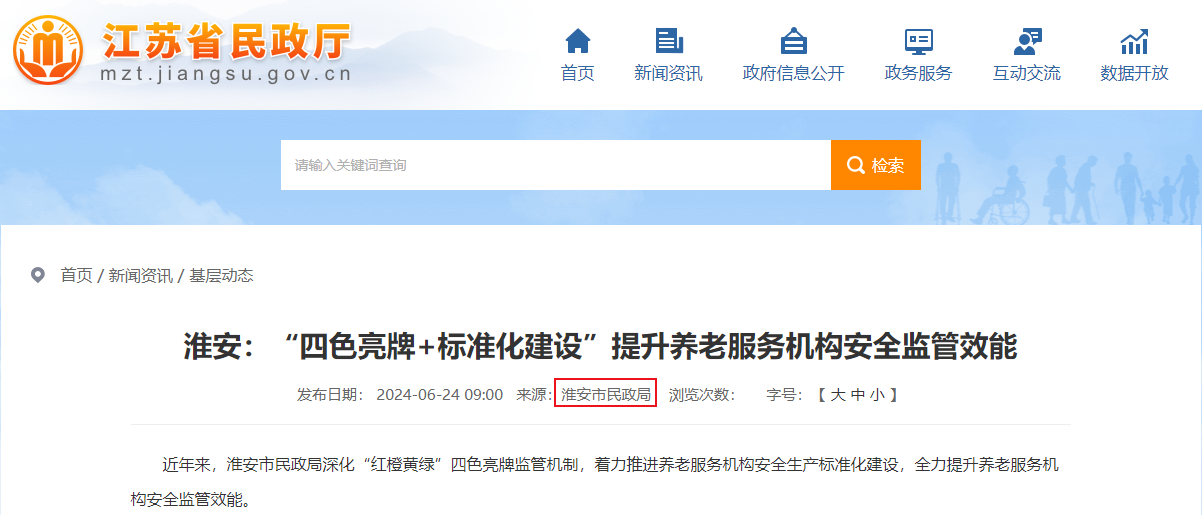
Task: Click the clipboard icon above 政府信息公开
Action: [793, 41]
